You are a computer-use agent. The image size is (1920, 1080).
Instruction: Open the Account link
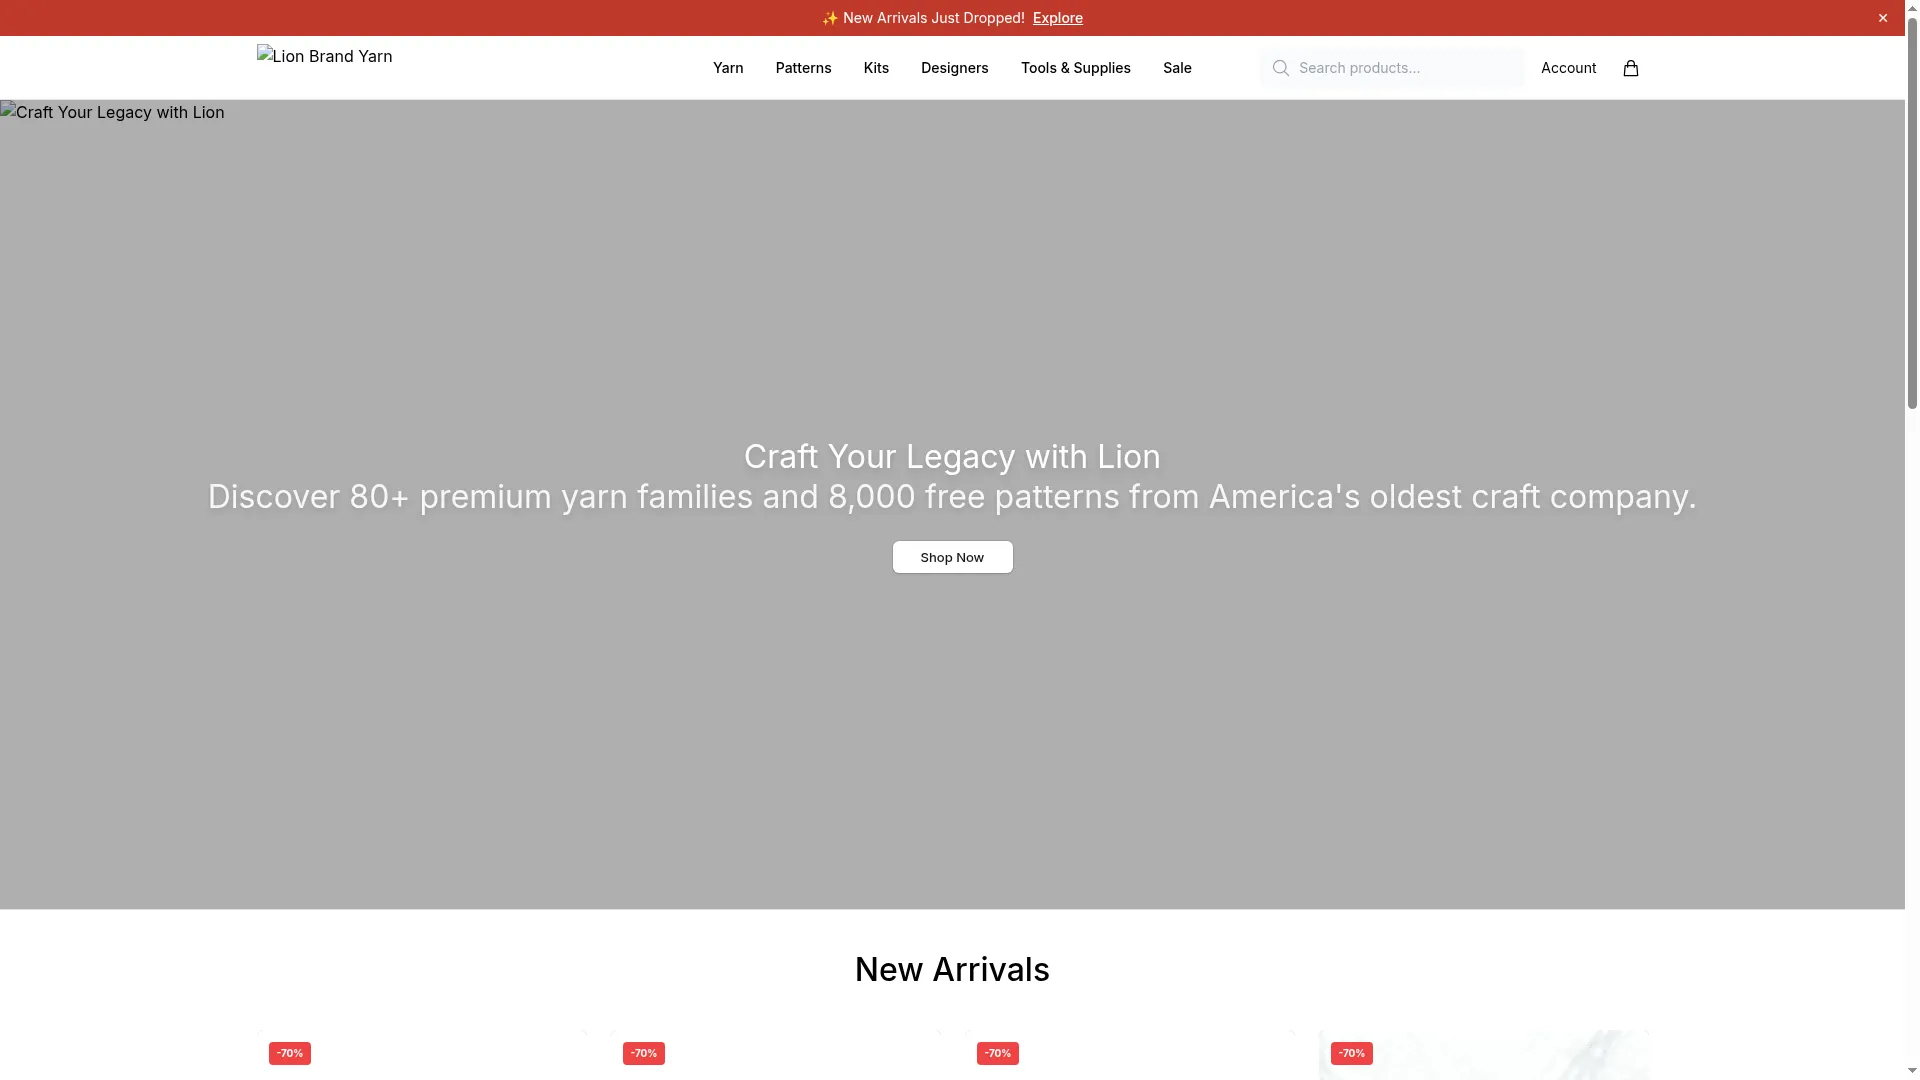1568,68
